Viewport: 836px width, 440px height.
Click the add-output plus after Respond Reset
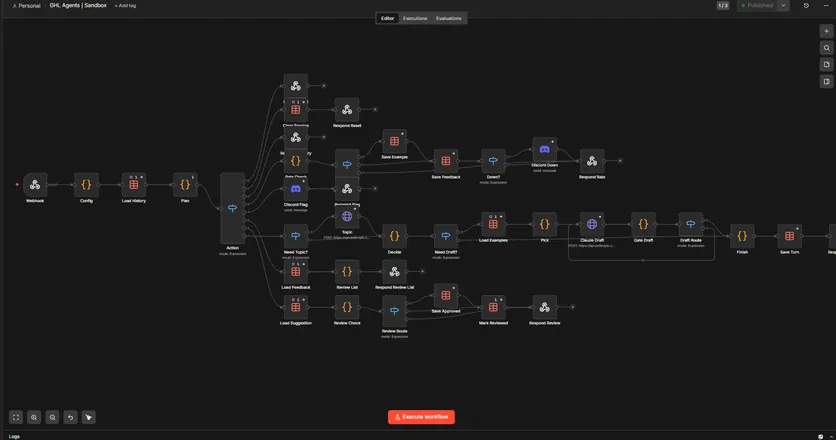pos(375,109)
